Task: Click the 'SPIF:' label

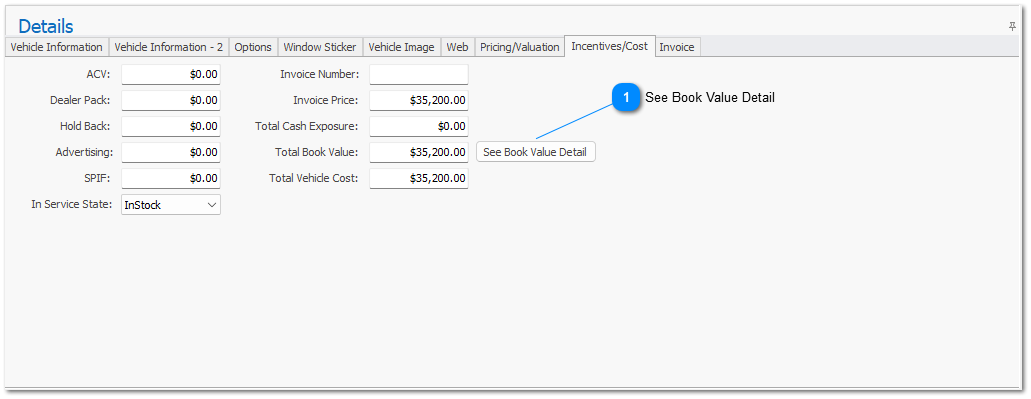Action: pos(97,178)
